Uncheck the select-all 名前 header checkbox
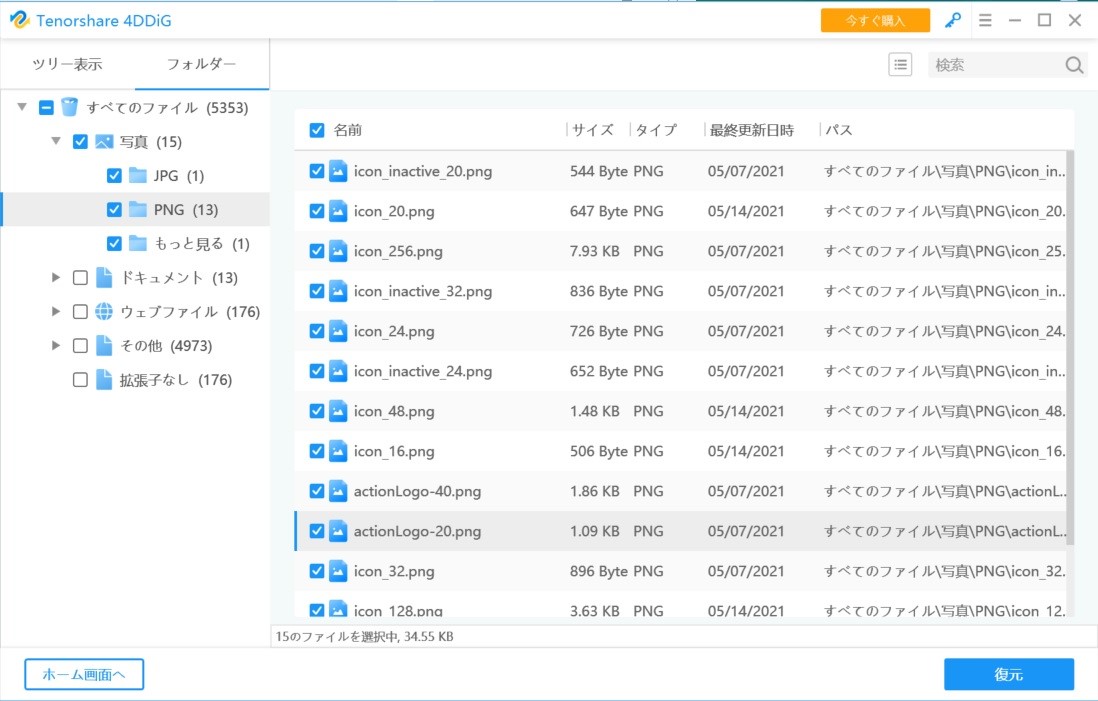Viewport: 1098px width, 701px height. coord(317,130)
